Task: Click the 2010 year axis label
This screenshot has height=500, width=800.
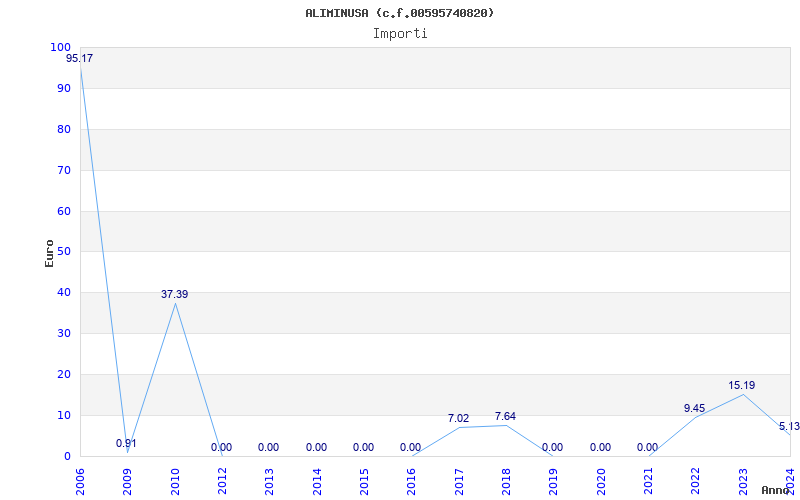Action: (175, 482)
